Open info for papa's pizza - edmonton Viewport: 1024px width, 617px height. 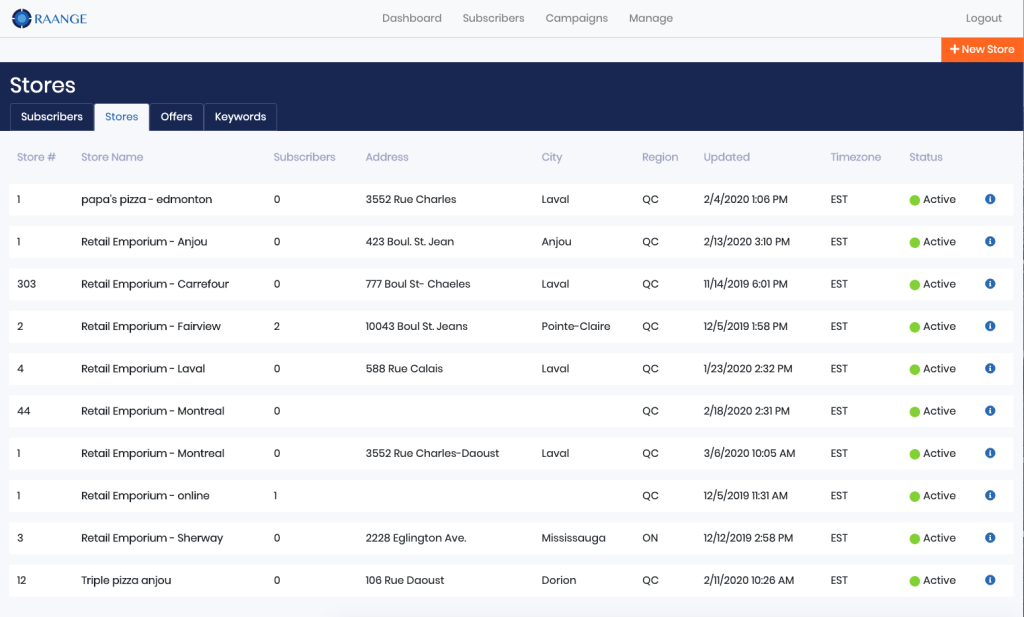point(990,199)
